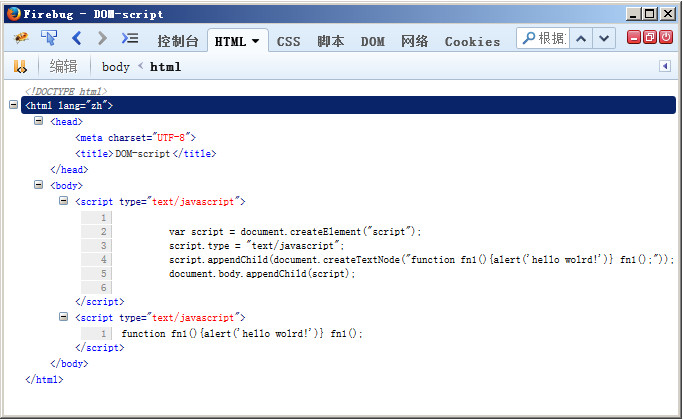Viewport: 683px width, 420px height.
Task: Collapse the first script element
Action: [64, 201]
